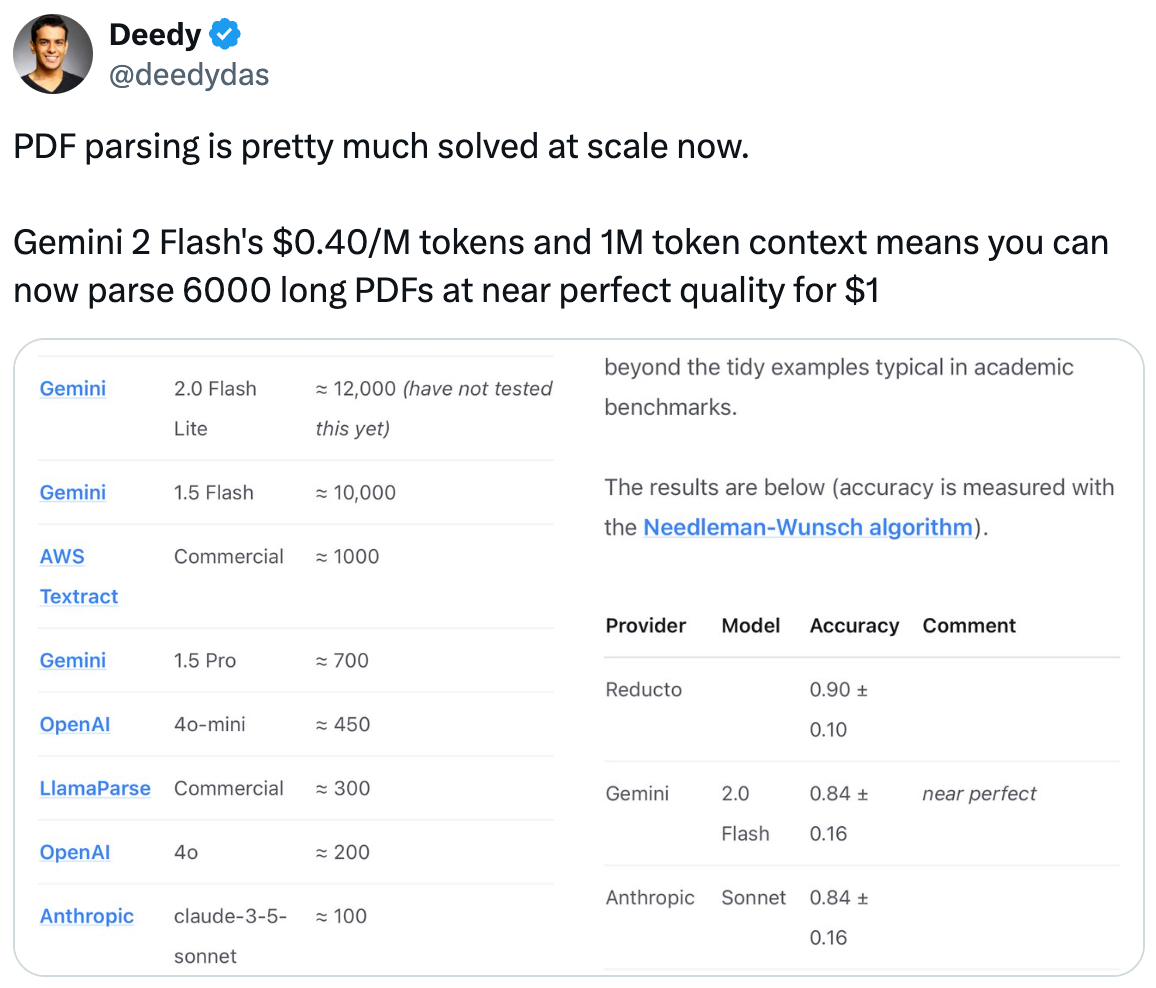This screenshot has width=1156, height=988.
Task: Open the Needleman-Wunsch algorithm link
Action: tap(808, 527)
